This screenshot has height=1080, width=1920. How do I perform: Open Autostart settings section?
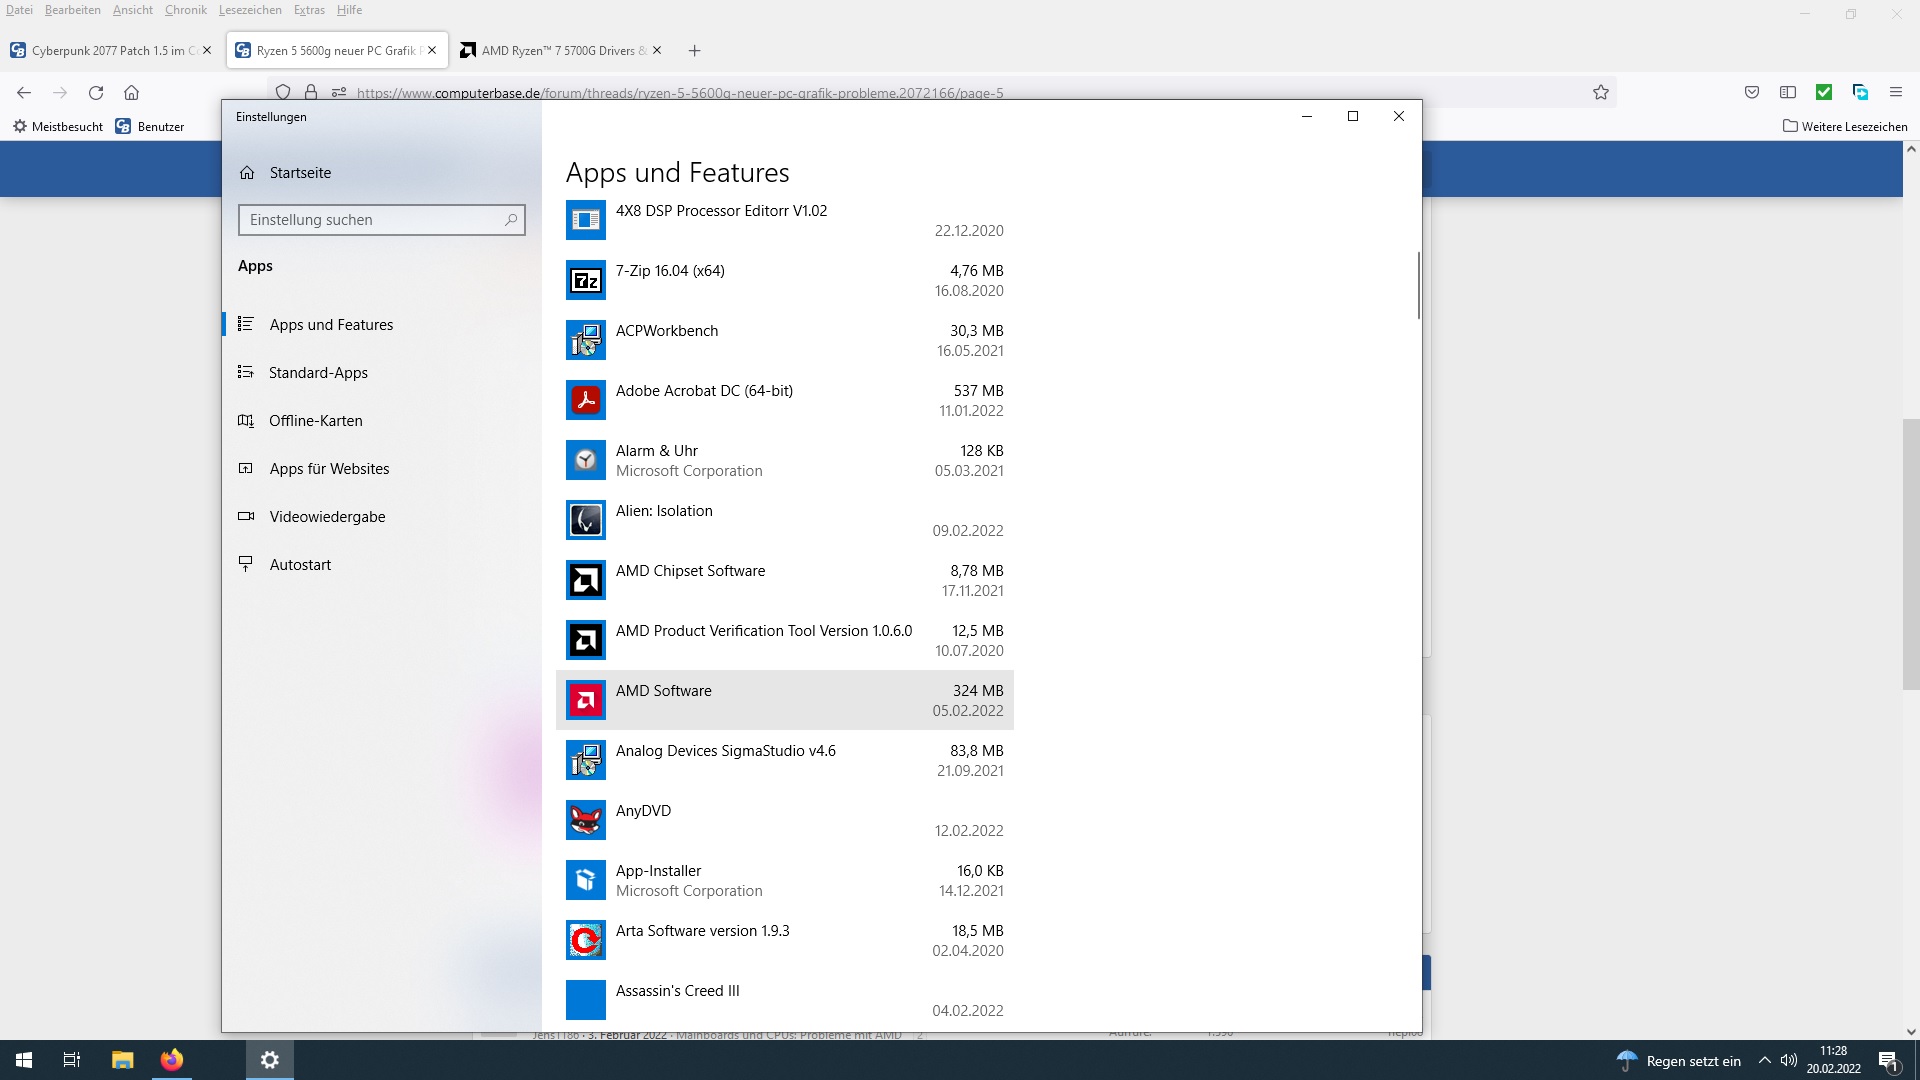[300, 565]
